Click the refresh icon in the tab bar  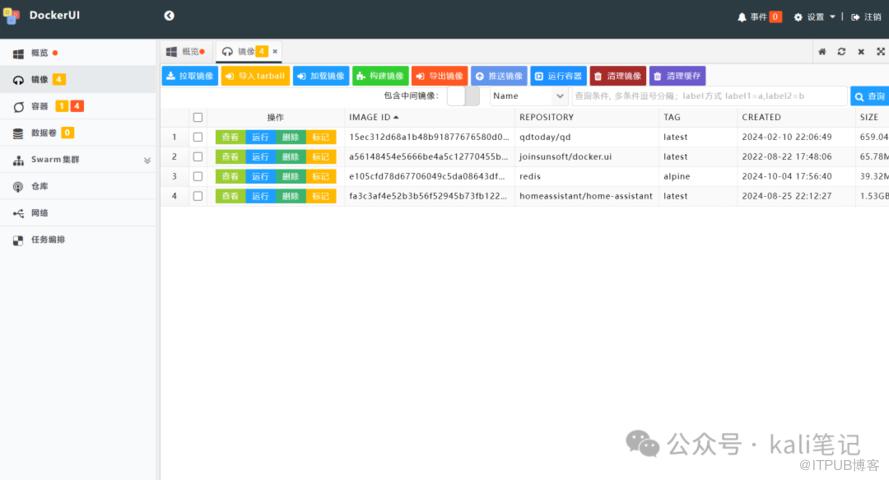[841, 52]
